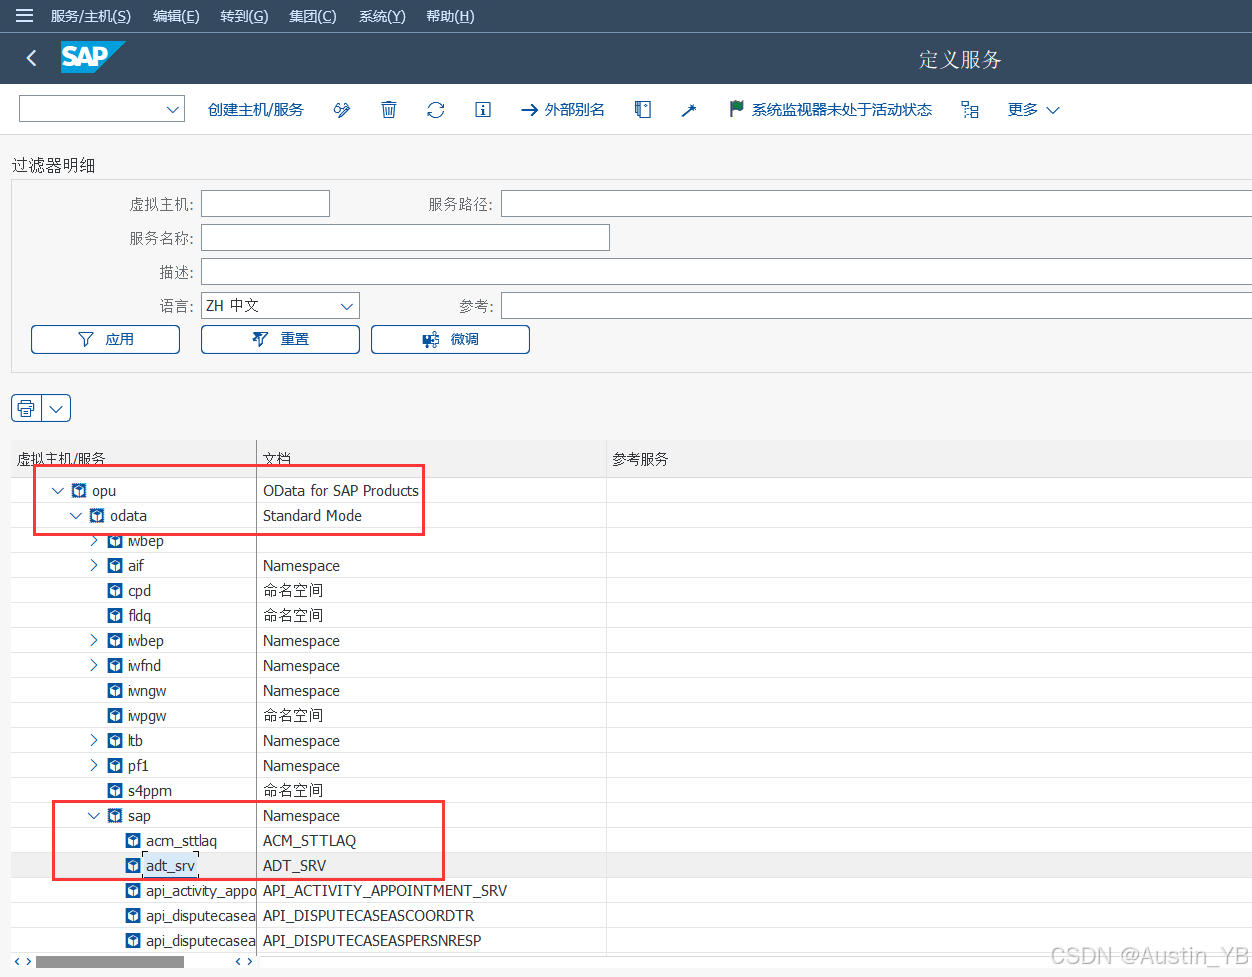Viewport: 1252px width, 977px height.
Task: Click the rename pencil icon in toolbar
Action: [x=342, y=110]
